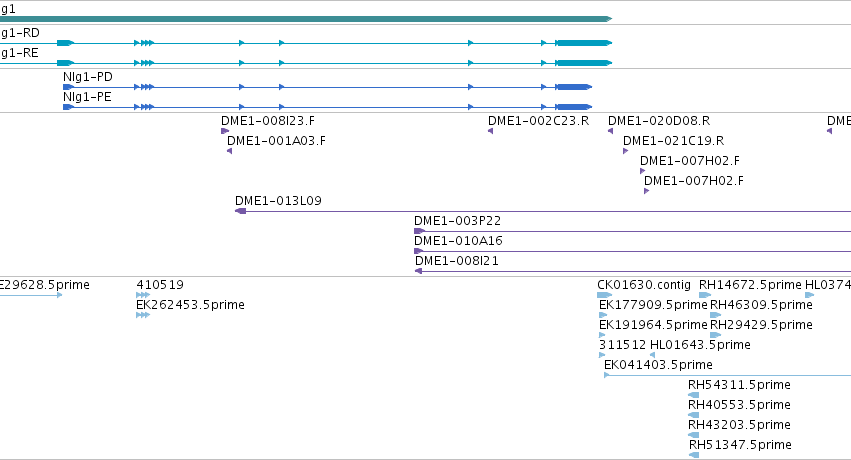Select the DME1-013L09 feature arrowhead

pos(240,211)
